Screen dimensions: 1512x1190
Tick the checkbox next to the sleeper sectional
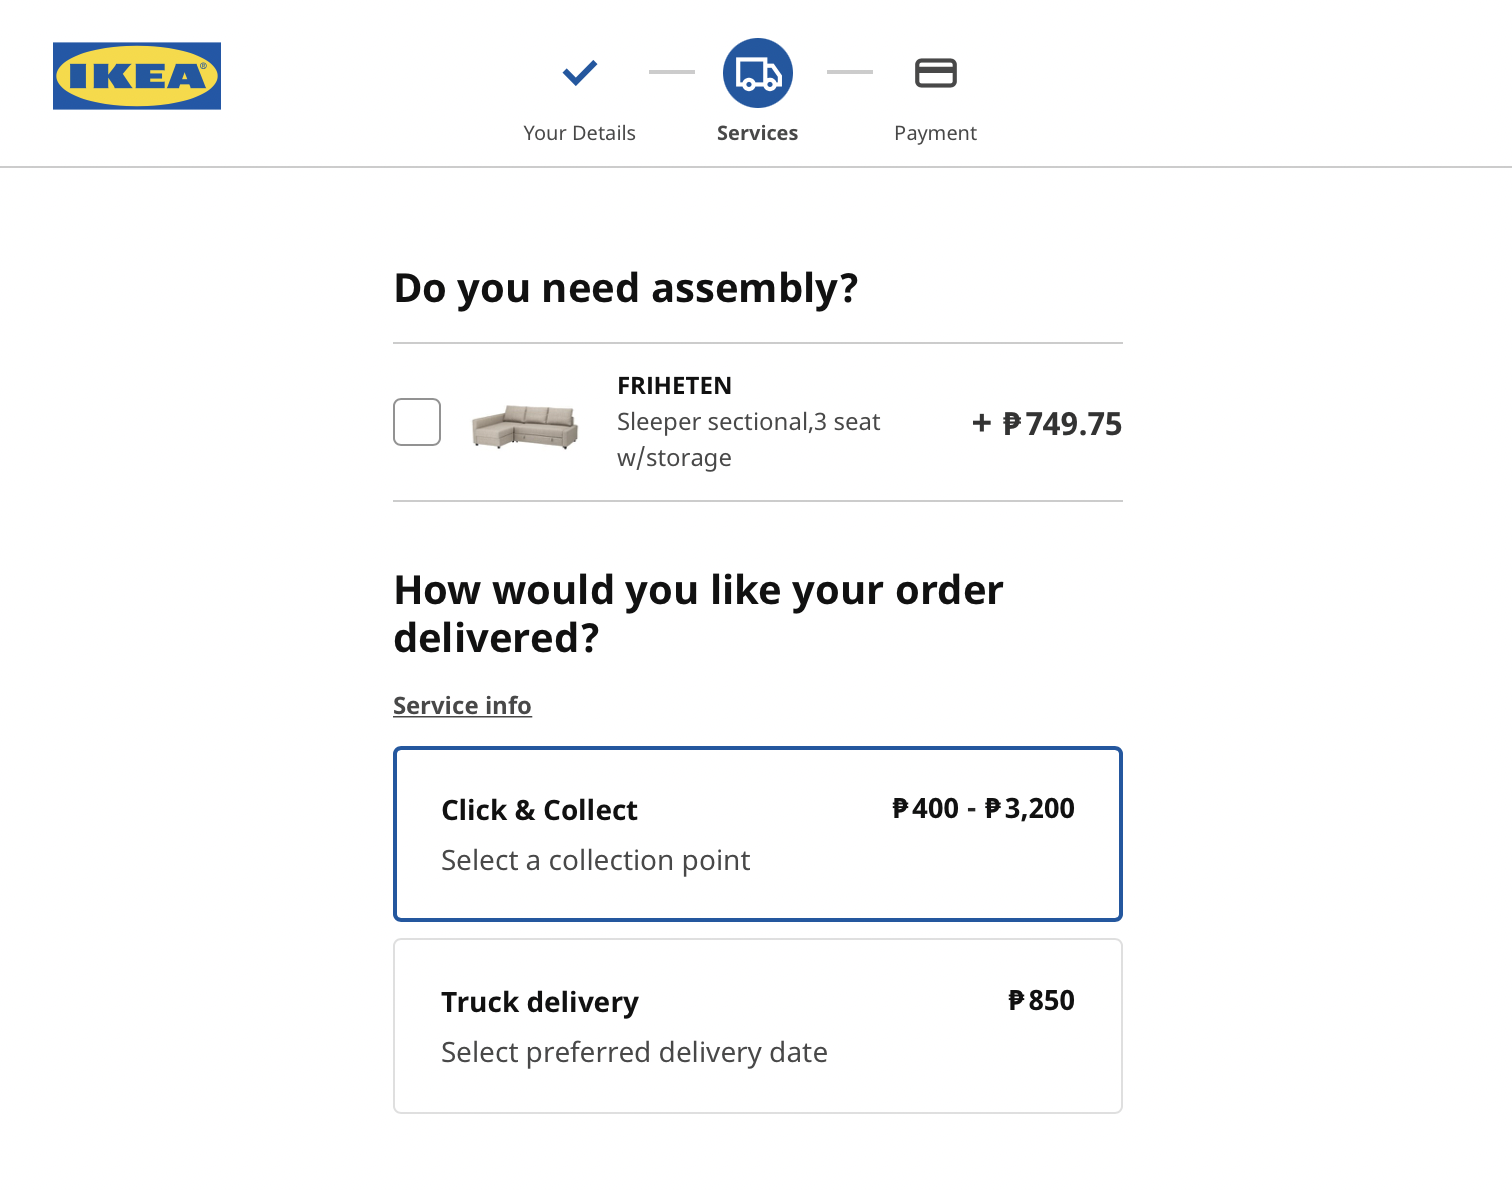click(417, 422)
